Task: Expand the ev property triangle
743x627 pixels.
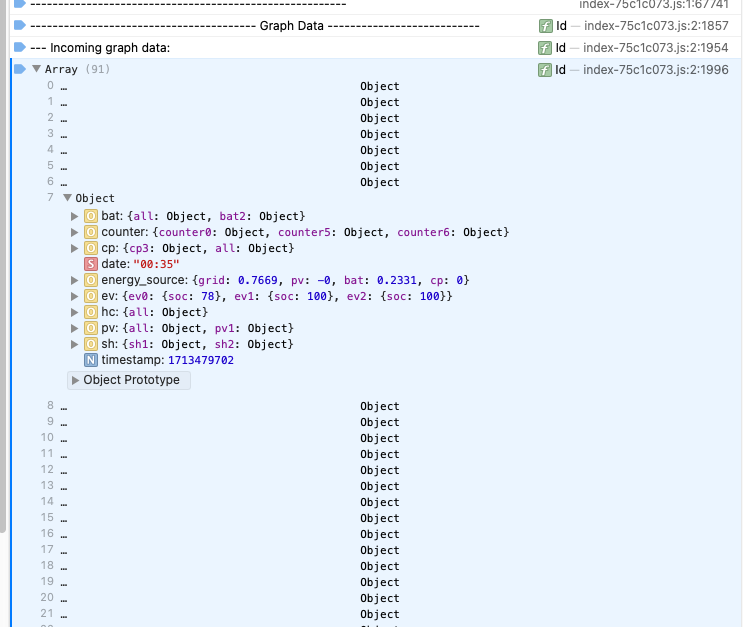Action: [x=75, y=296]
